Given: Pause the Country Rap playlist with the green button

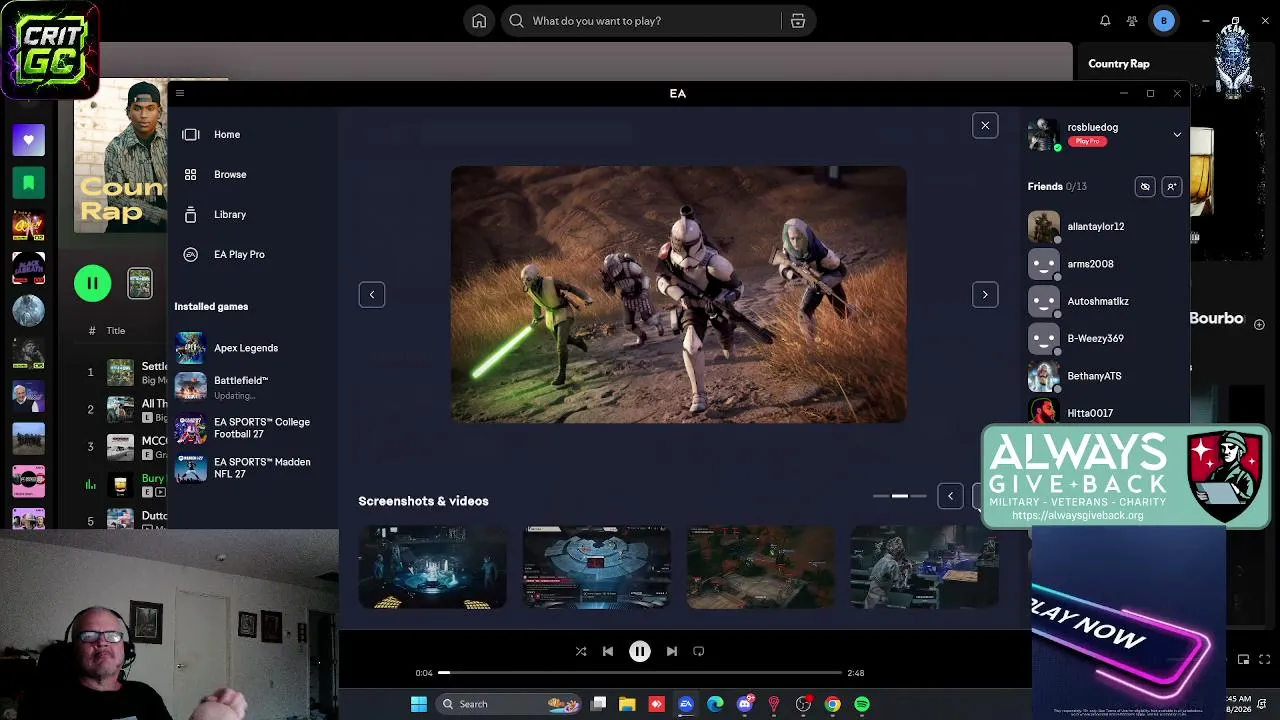Looking at the screenshot, I should [92, 283].
